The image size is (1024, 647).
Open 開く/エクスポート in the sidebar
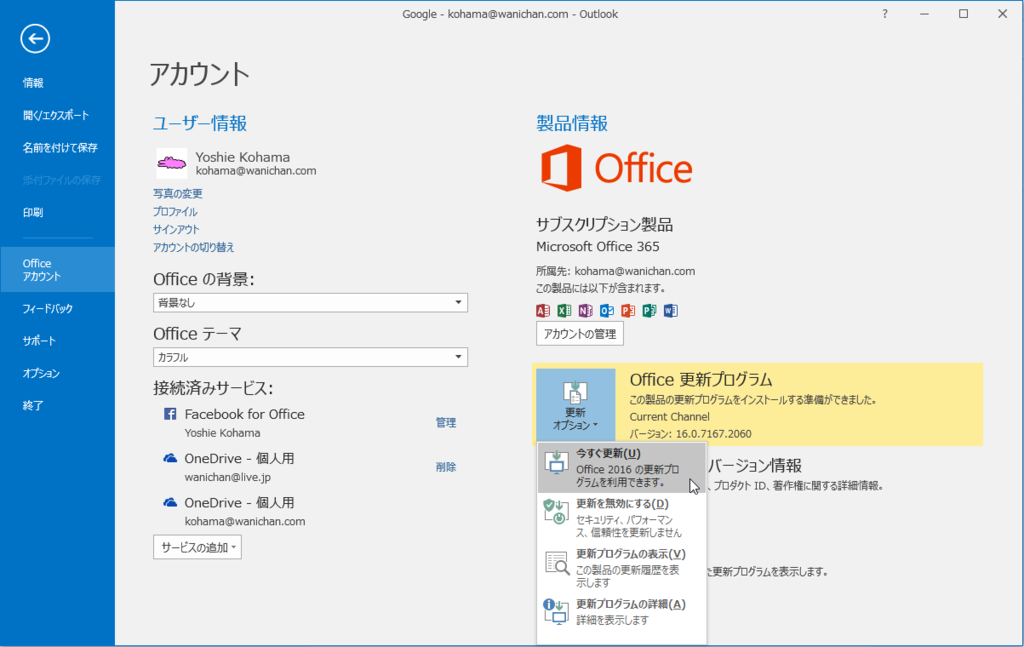pos(57,116)
